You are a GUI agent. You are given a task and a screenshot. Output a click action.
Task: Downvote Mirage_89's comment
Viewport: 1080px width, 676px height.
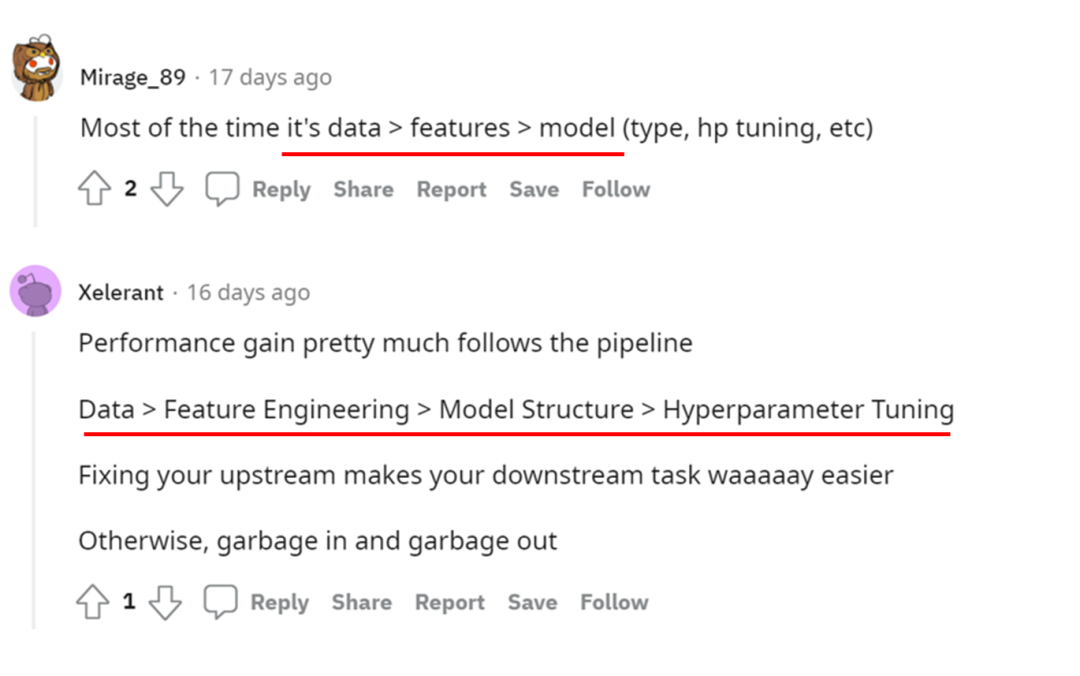coord(167,189)
